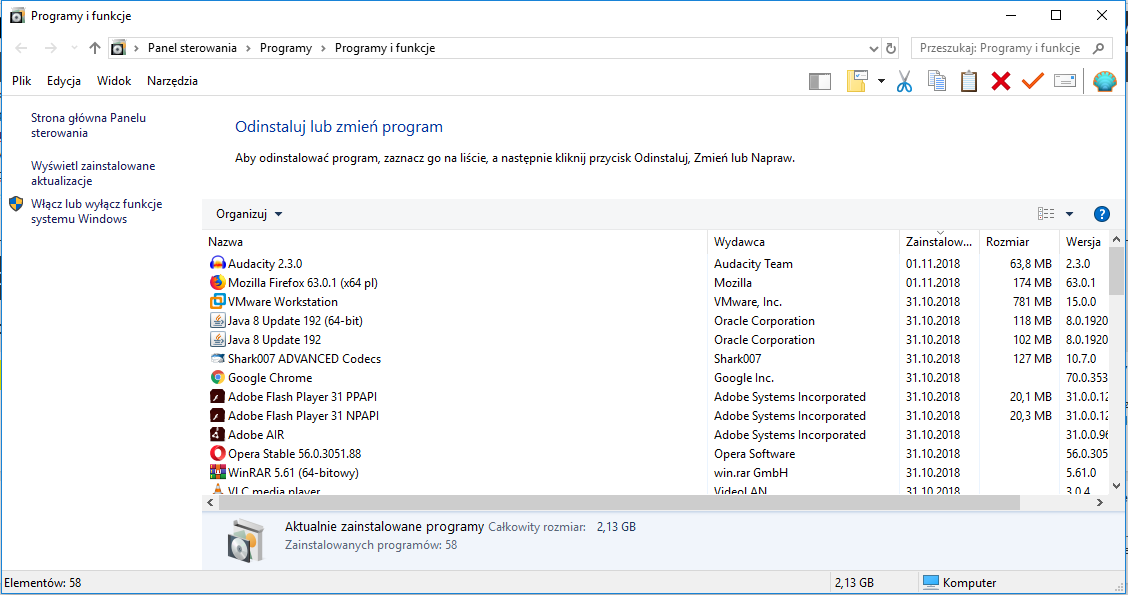This screenshot has height=595, width=1128.
Task: Click the horizontal scrollbar thumb
Action: coord(619,502)
